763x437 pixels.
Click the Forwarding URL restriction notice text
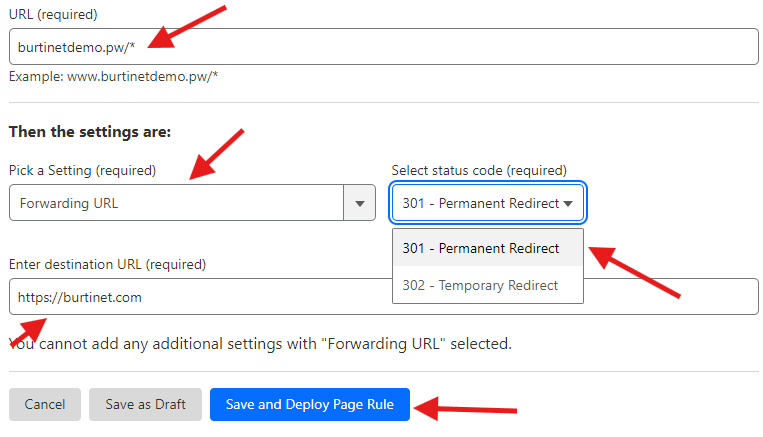pyautogui.click(x=262, y=344)
